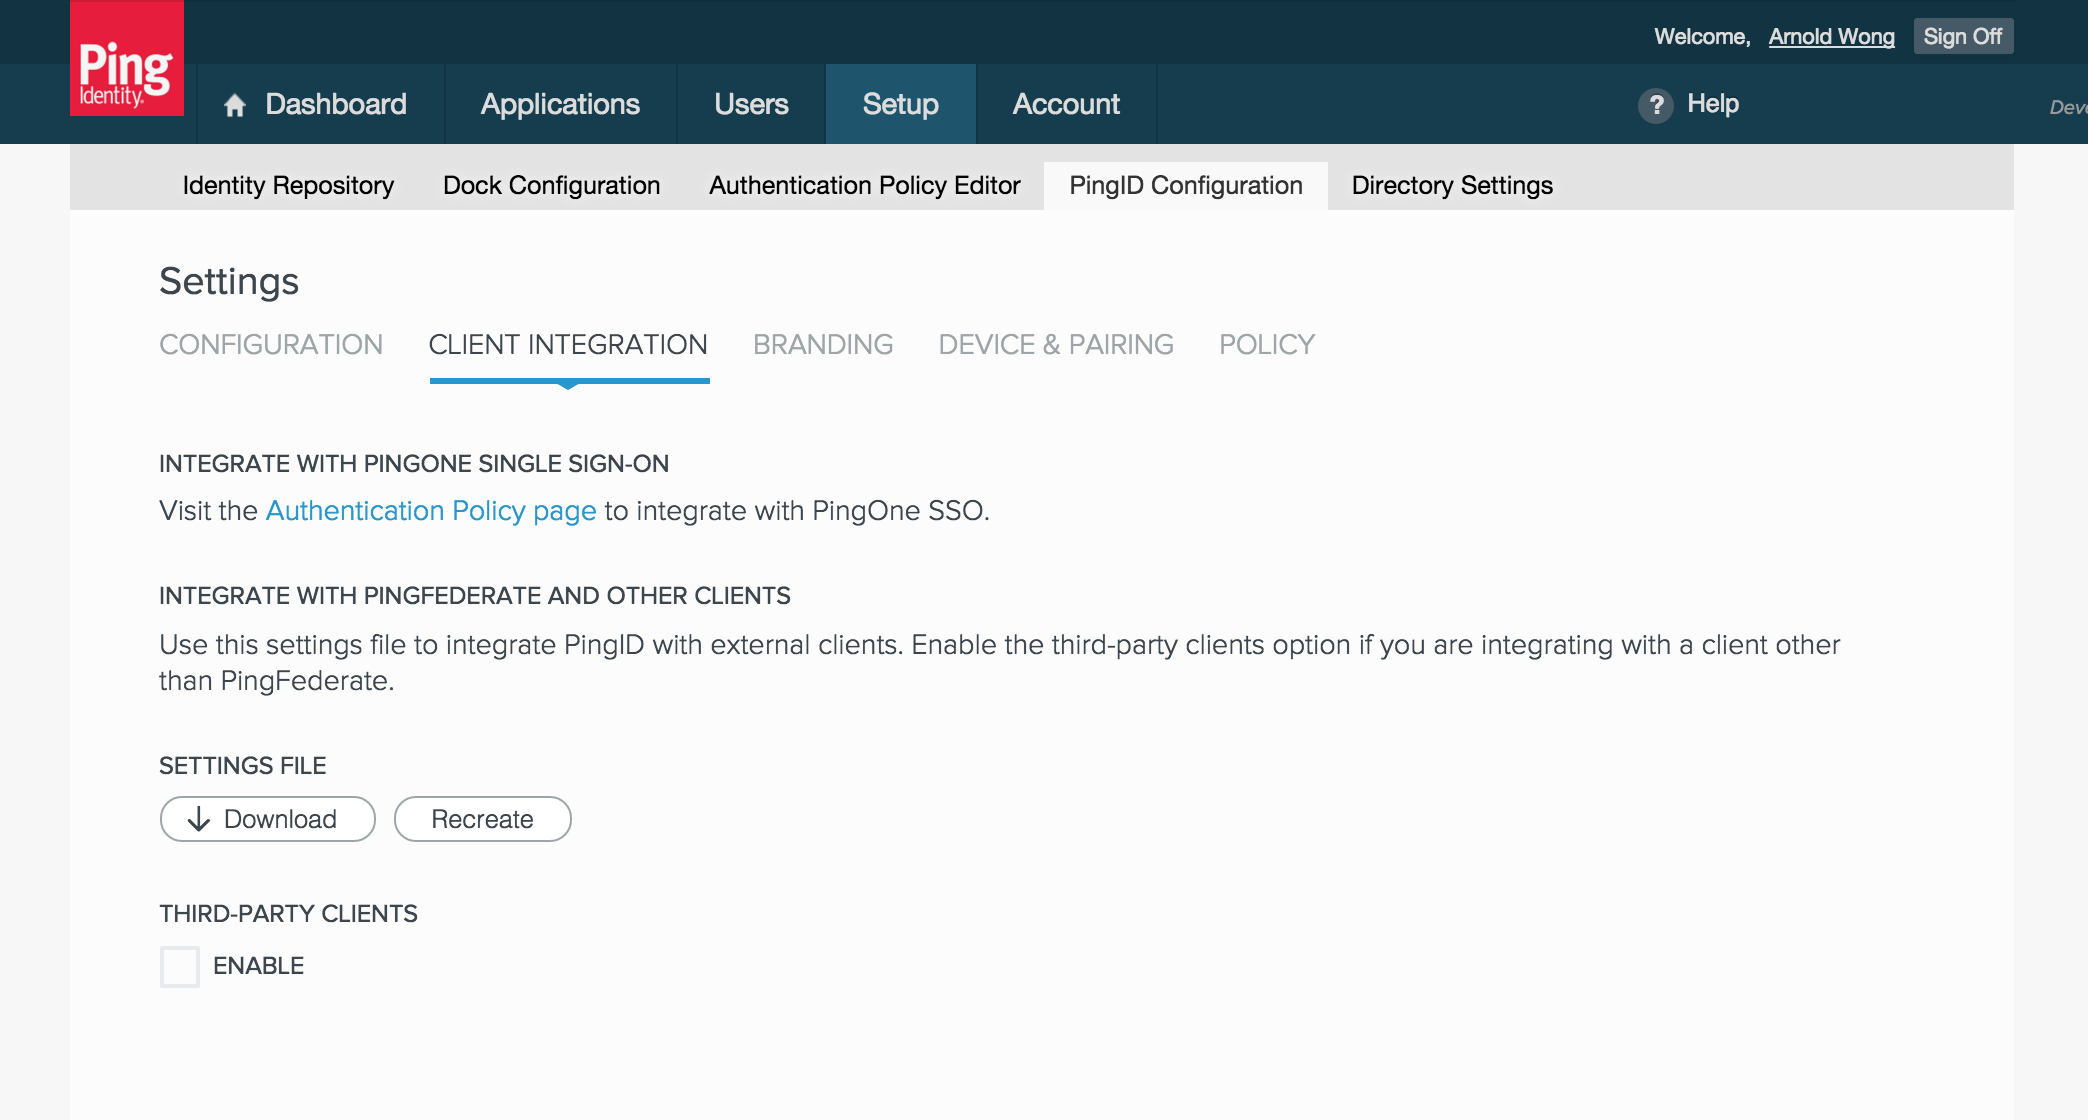Image resolution: width=2088 pixels, height=1120 pixels.
Task: Select the BRANDING settings tab
Action: tap(822, 345)
